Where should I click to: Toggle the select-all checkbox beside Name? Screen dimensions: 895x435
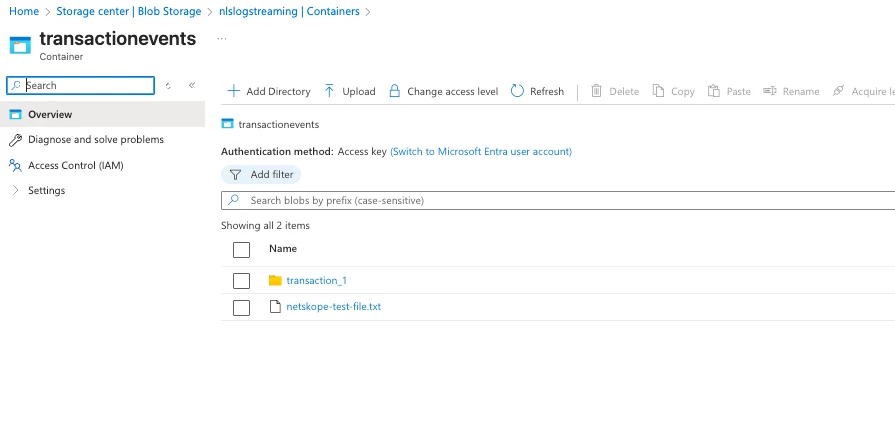point(241,250)
